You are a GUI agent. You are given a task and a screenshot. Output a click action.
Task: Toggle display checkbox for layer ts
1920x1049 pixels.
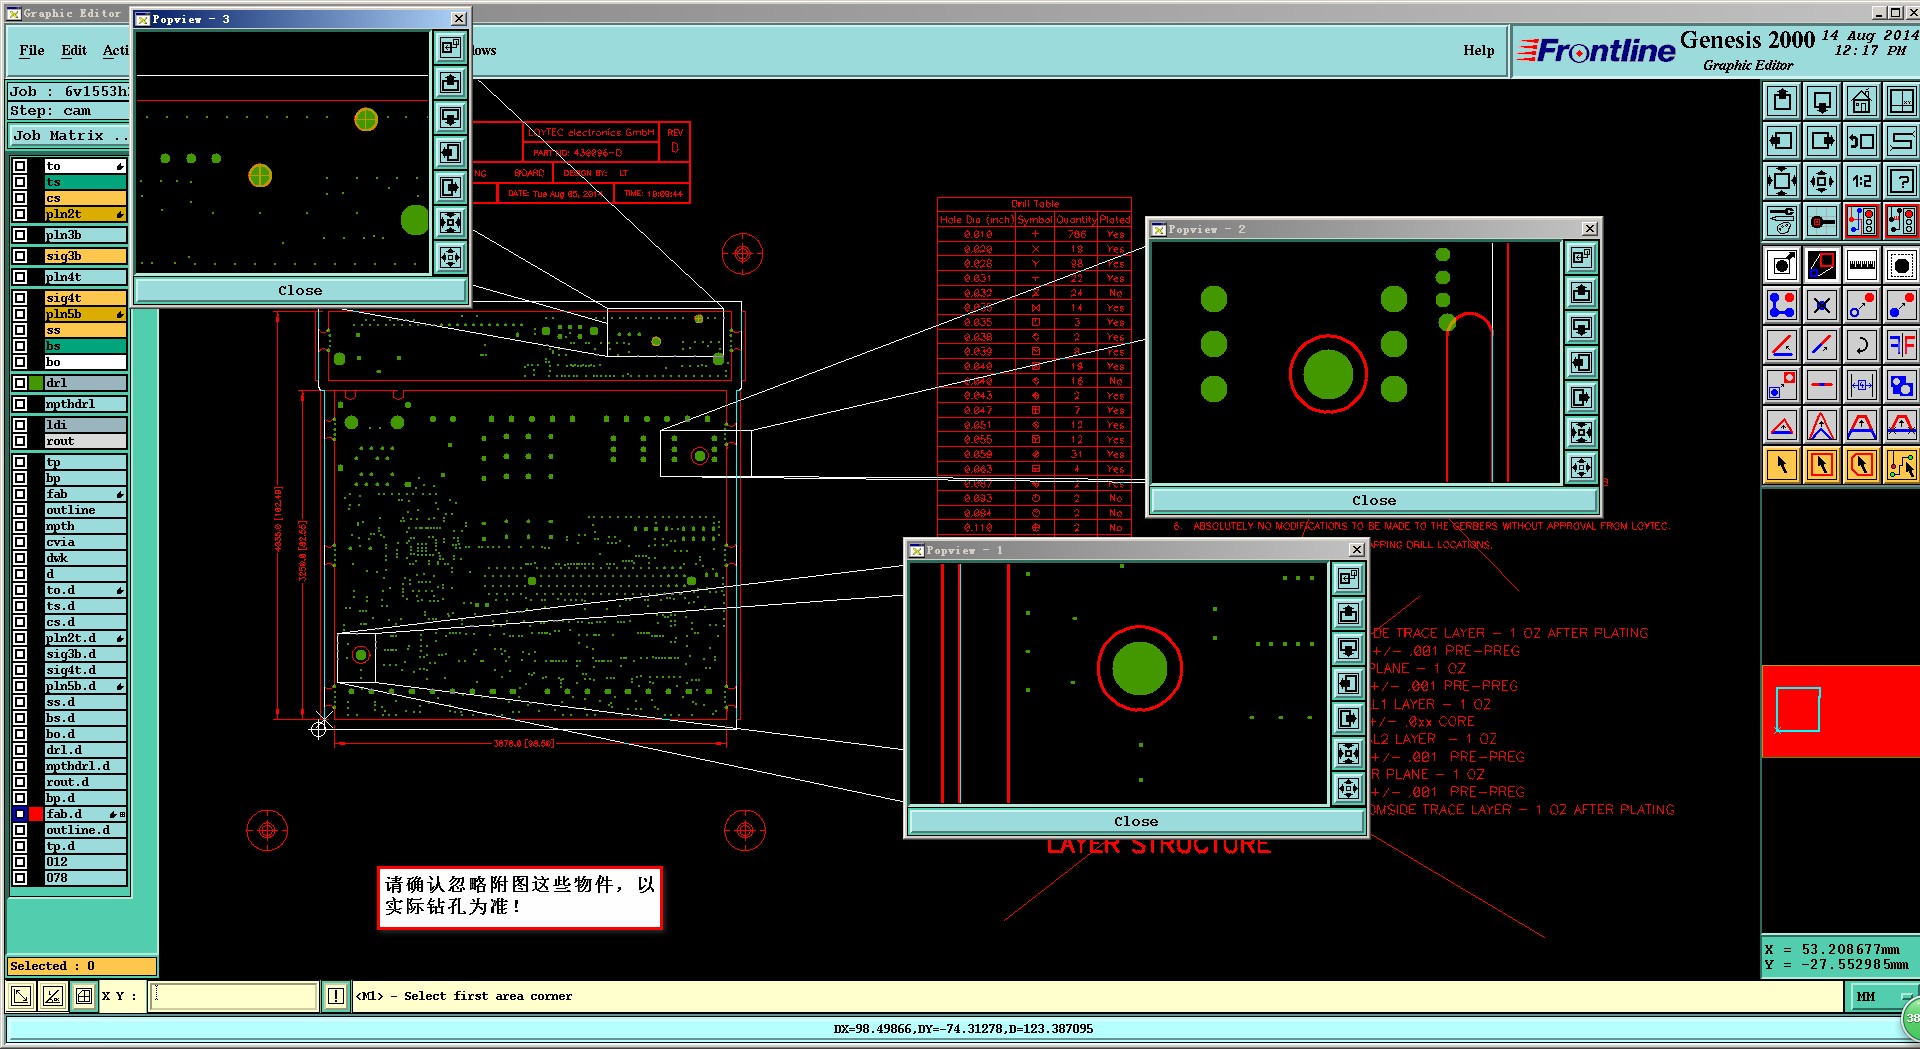tap(20, 182)
